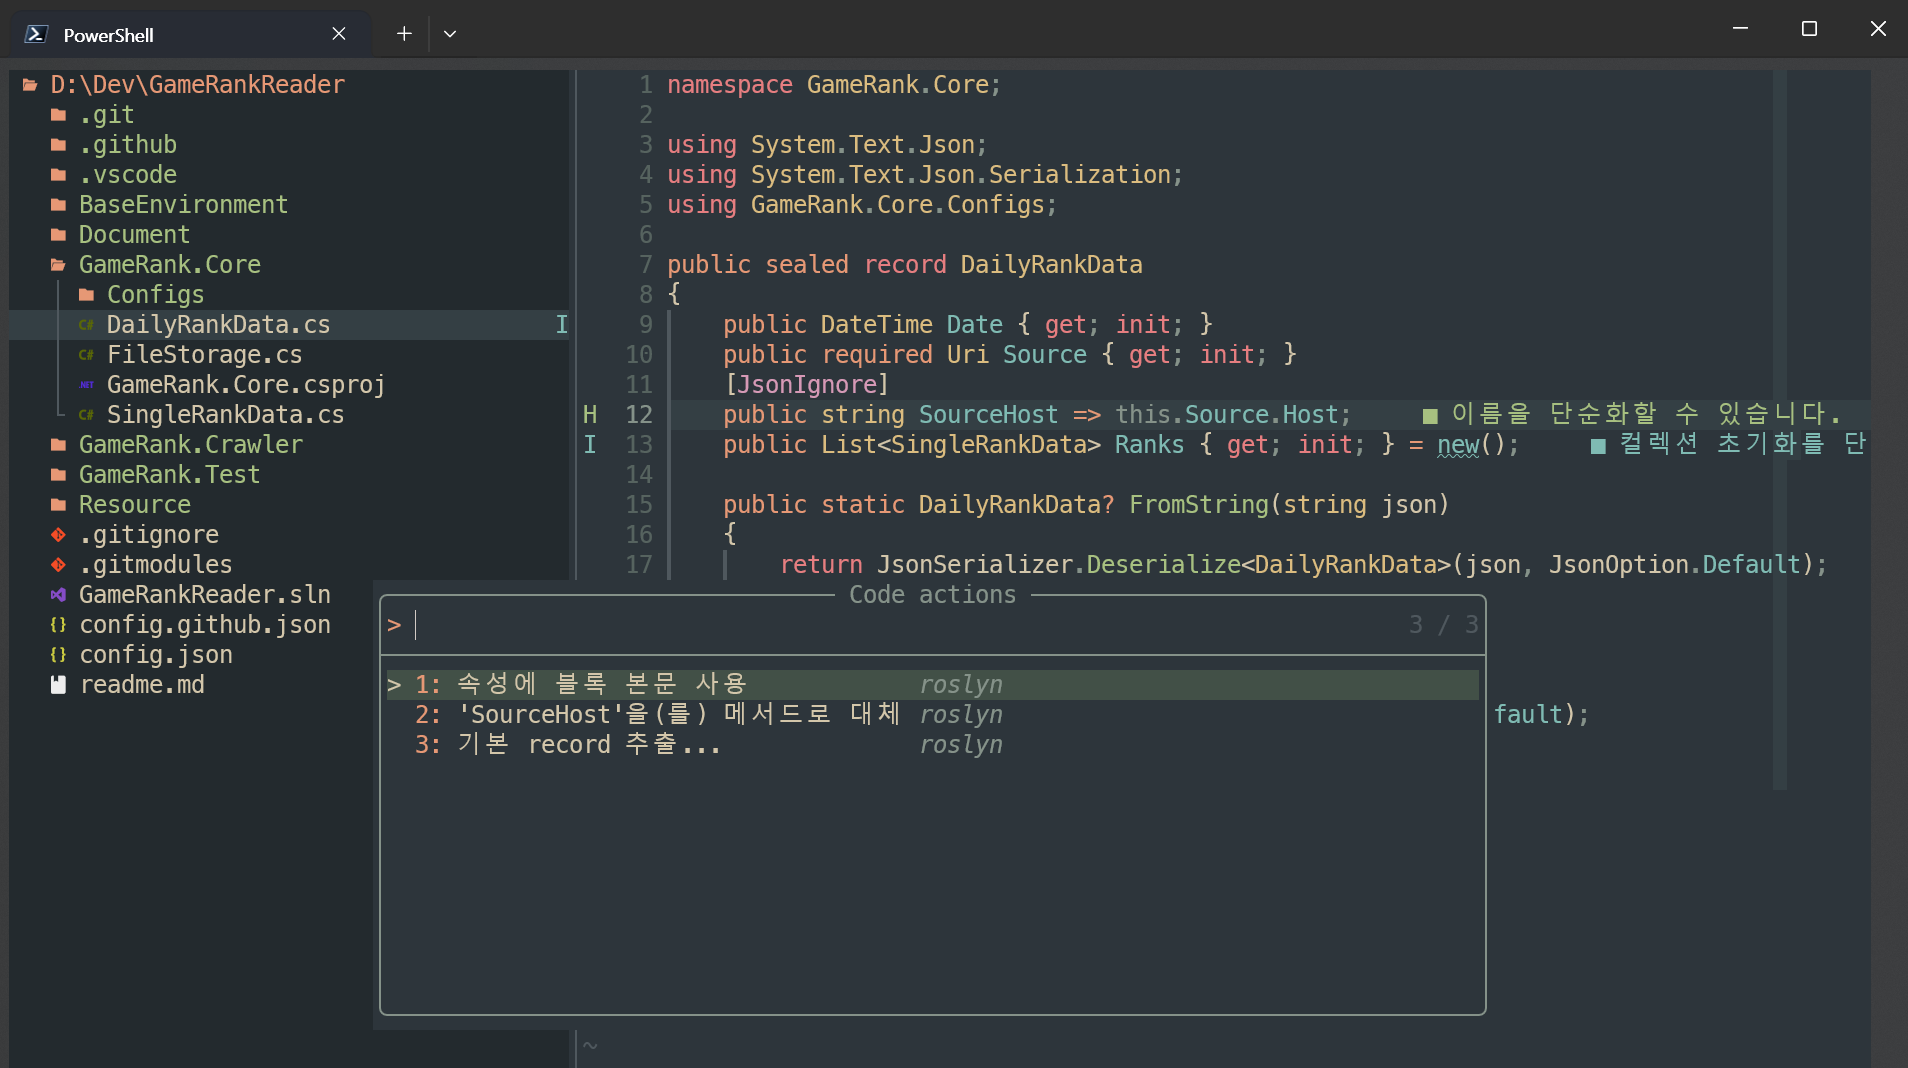Click the folder icon beside GameRank.Crawler
The width and height of the screenshot is (1908, 1068).
tap(58, 445)
